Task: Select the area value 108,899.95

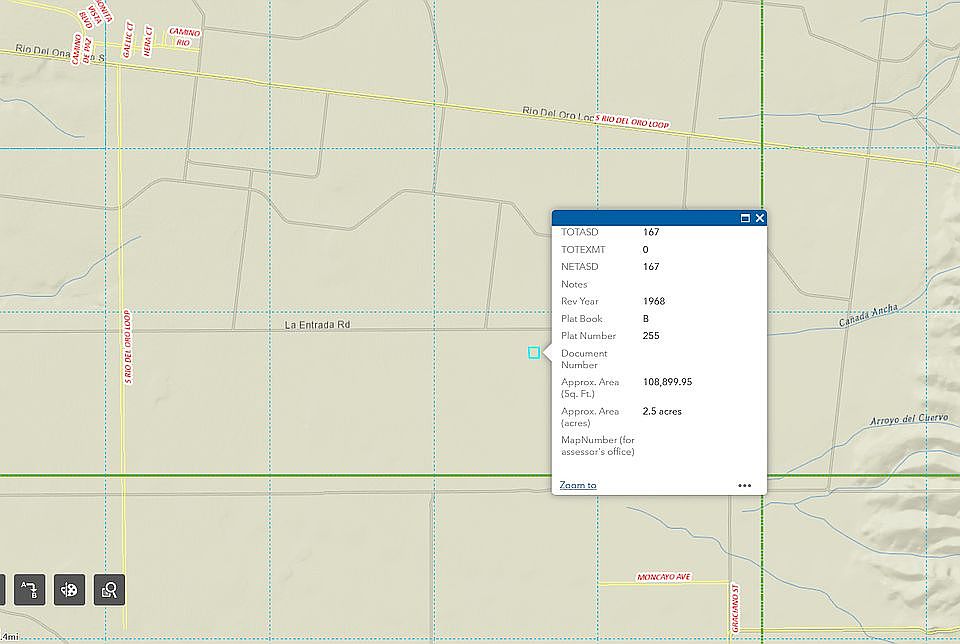Action: coord(667,381)
